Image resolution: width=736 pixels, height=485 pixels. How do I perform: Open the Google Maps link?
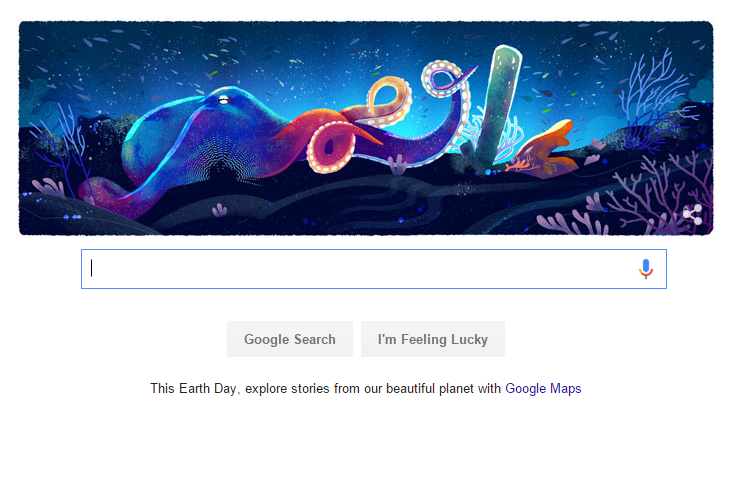543,388
